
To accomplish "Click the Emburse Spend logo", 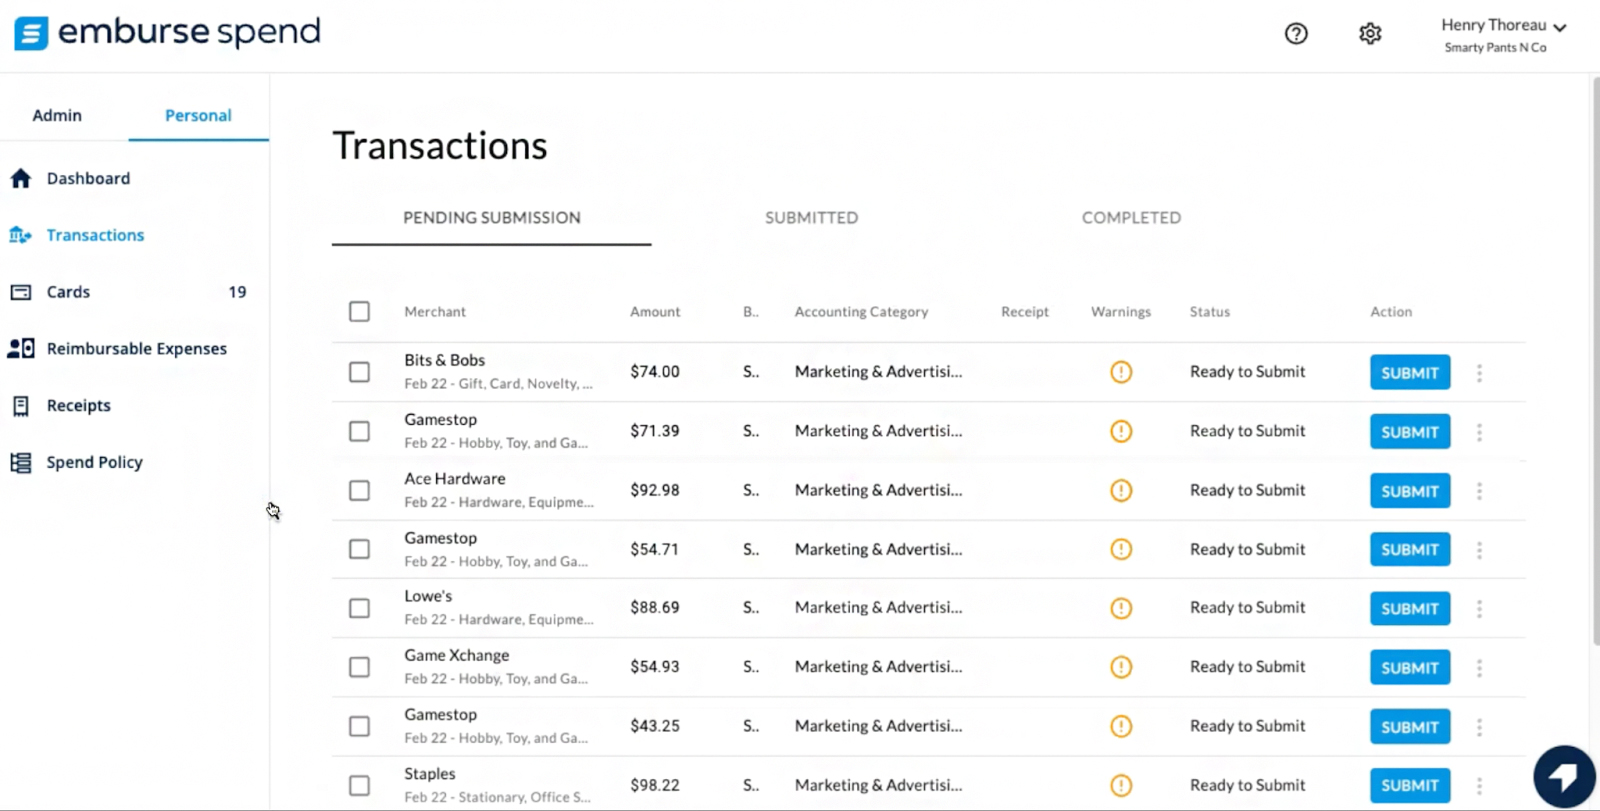I will click(167, 32).
